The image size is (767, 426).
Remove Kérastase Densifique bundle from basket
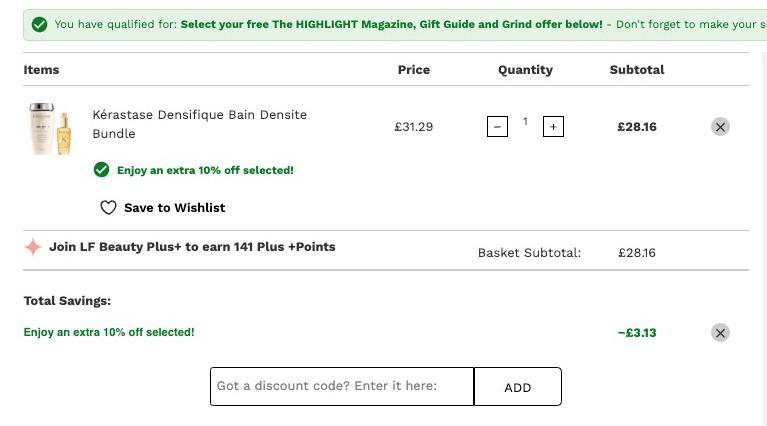coord(720,127)
